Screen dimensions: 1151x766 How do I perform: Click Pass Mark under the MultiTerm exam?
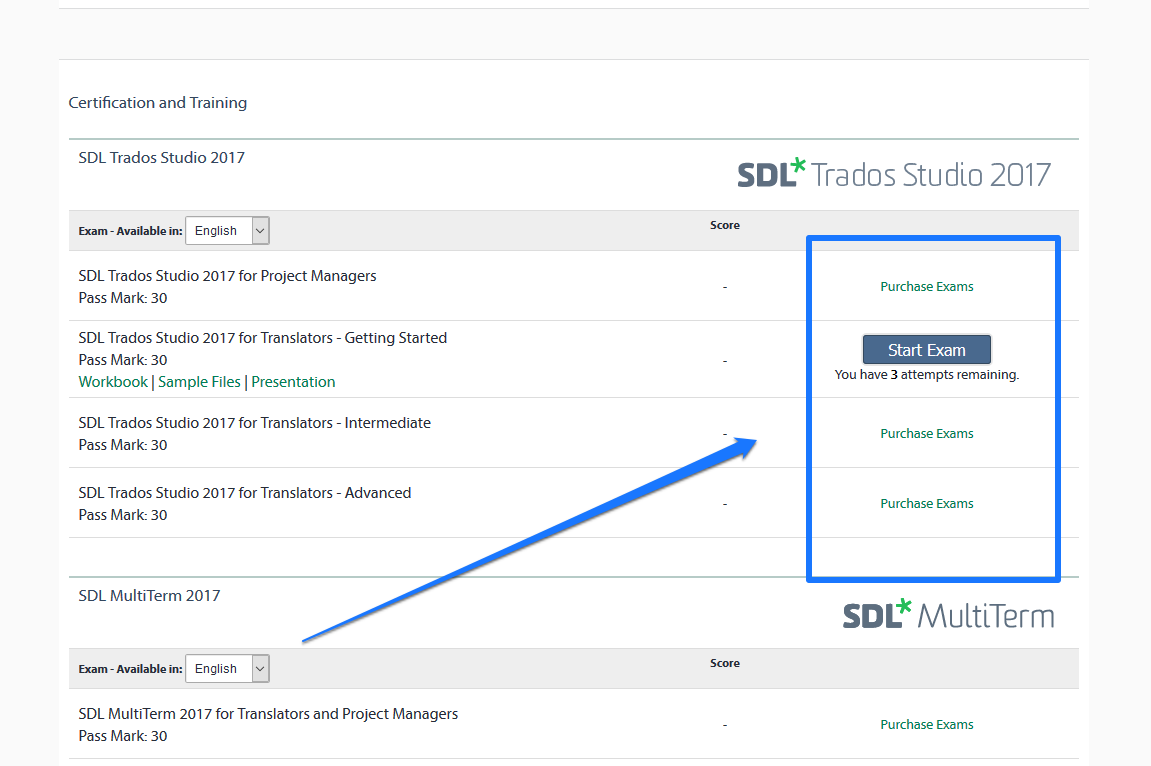pyautogui.click(x=123, y=736)
